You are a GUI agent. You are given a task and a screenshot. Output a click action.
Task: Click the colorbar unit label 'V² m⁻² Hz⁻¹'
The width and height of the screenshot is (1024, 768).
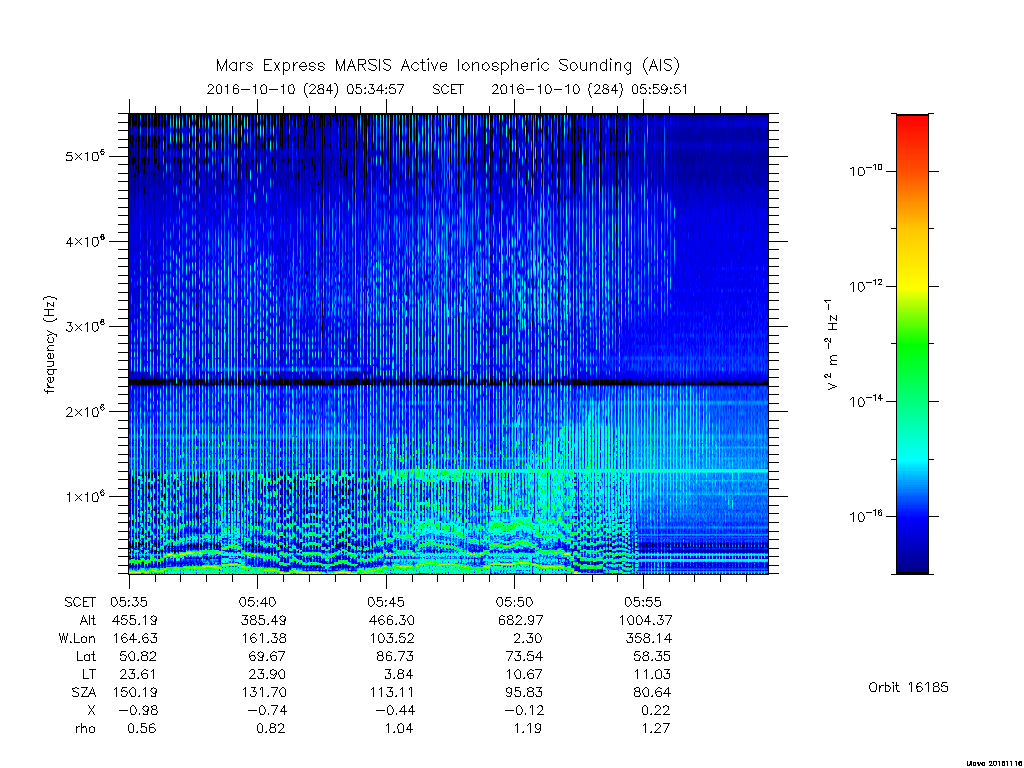pos(831,344)
